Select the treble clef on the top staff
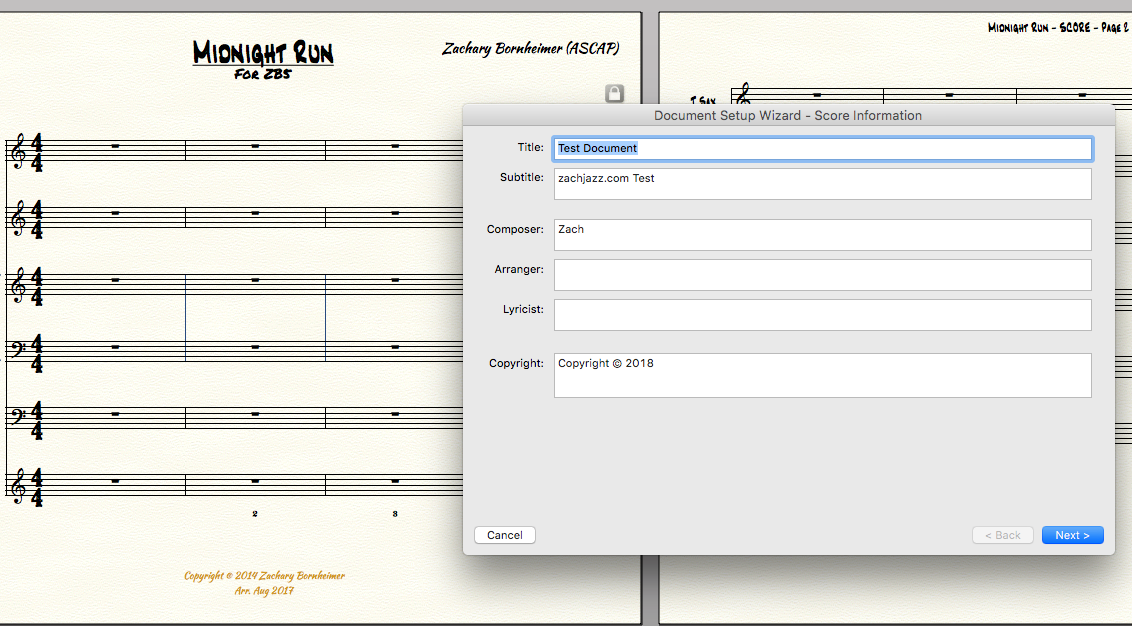Image resolution: width=1132 pixels, height=626 pixels. coord(17,151)
